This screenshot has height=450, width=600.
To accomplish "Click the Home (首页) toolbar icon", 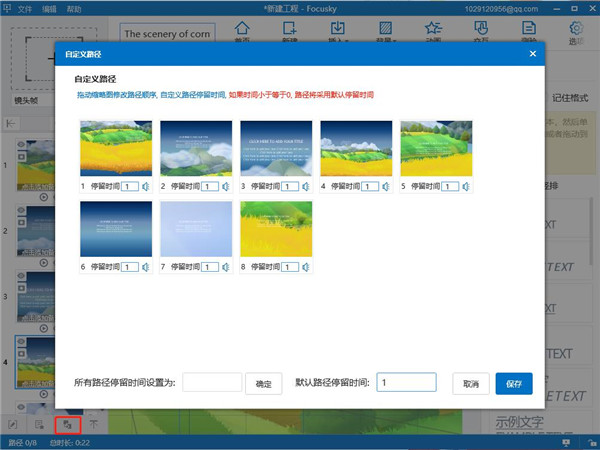I will [242, 30].
